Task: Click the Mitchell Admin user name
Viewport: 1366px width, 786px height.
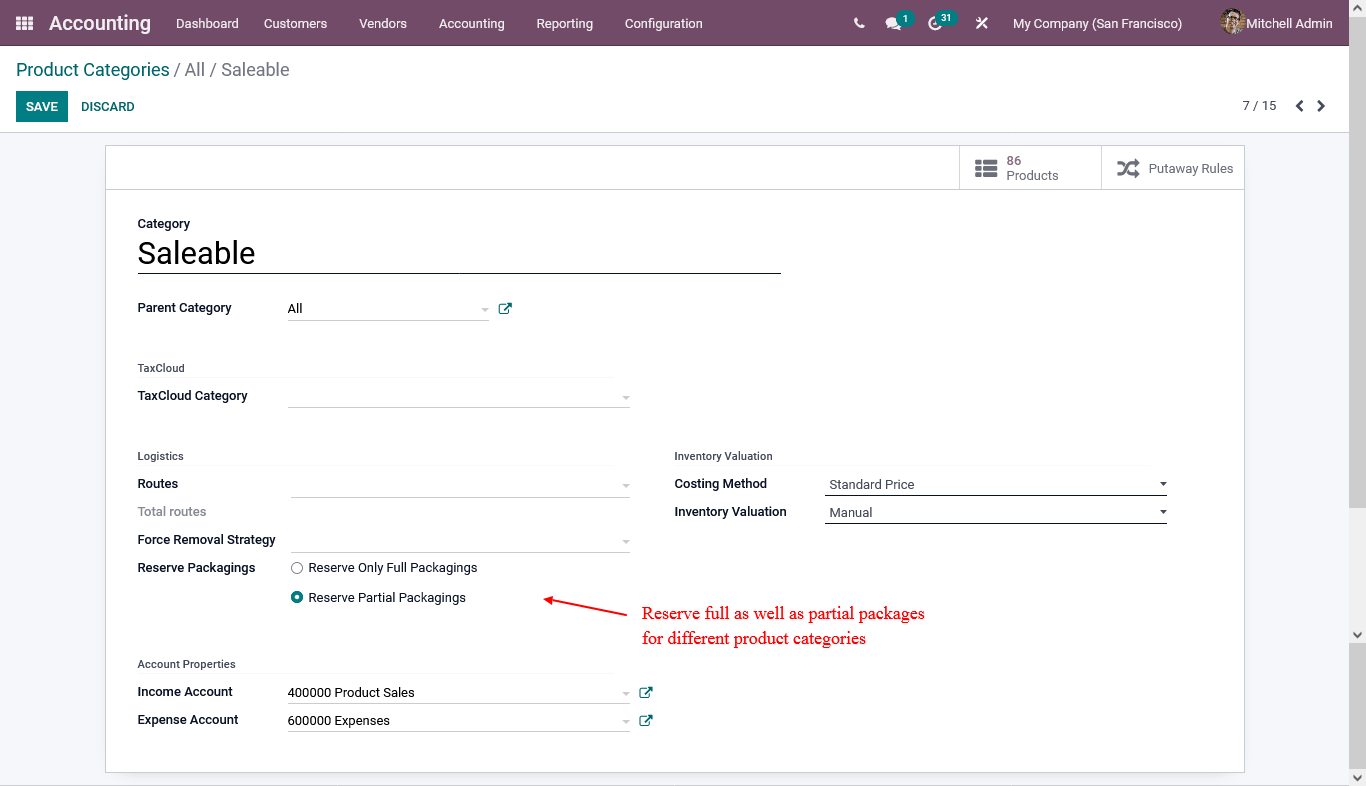Action: tap(1289, 23)
